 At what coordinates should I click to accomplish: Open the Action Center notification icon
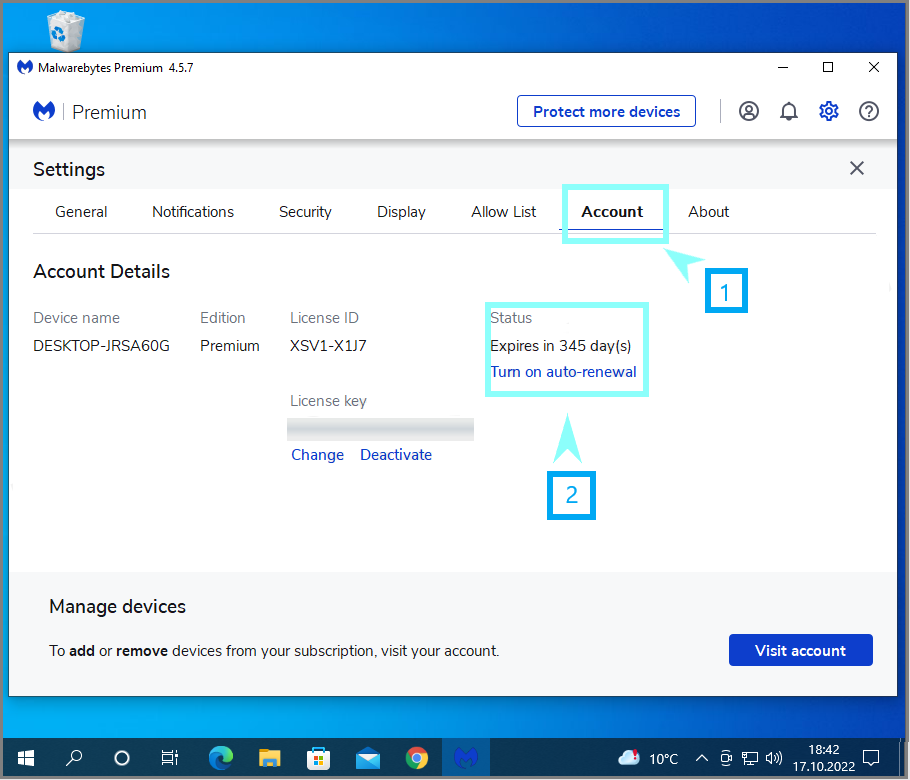coord(871,758)
